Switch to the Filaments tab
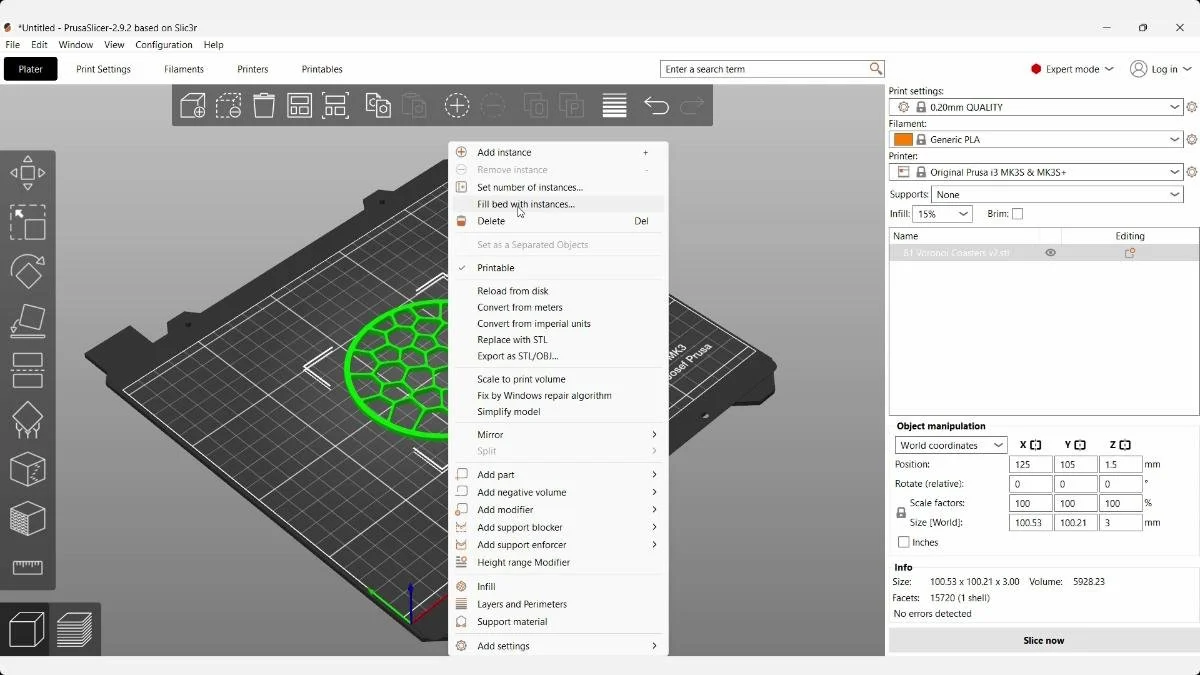 (x=184, y=69)
